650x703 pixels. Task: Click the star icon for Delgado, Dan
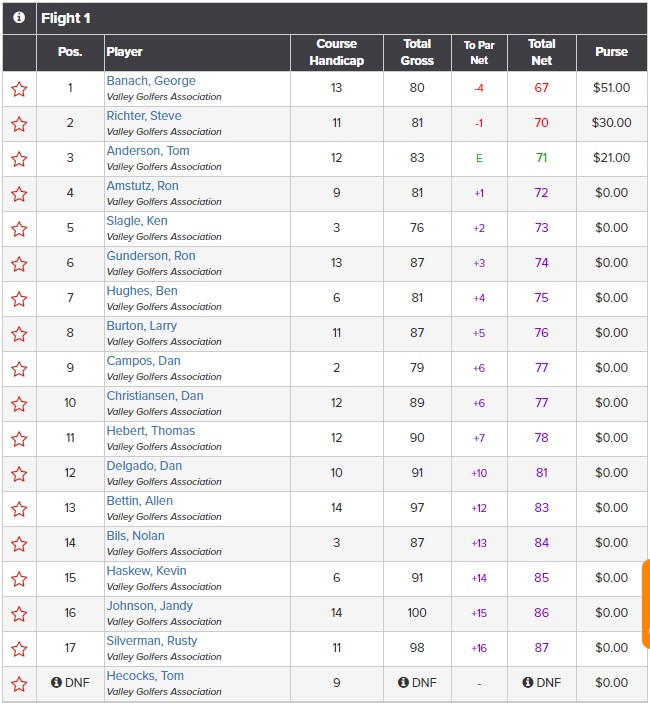pyautogui.click(x=19, y=474)
